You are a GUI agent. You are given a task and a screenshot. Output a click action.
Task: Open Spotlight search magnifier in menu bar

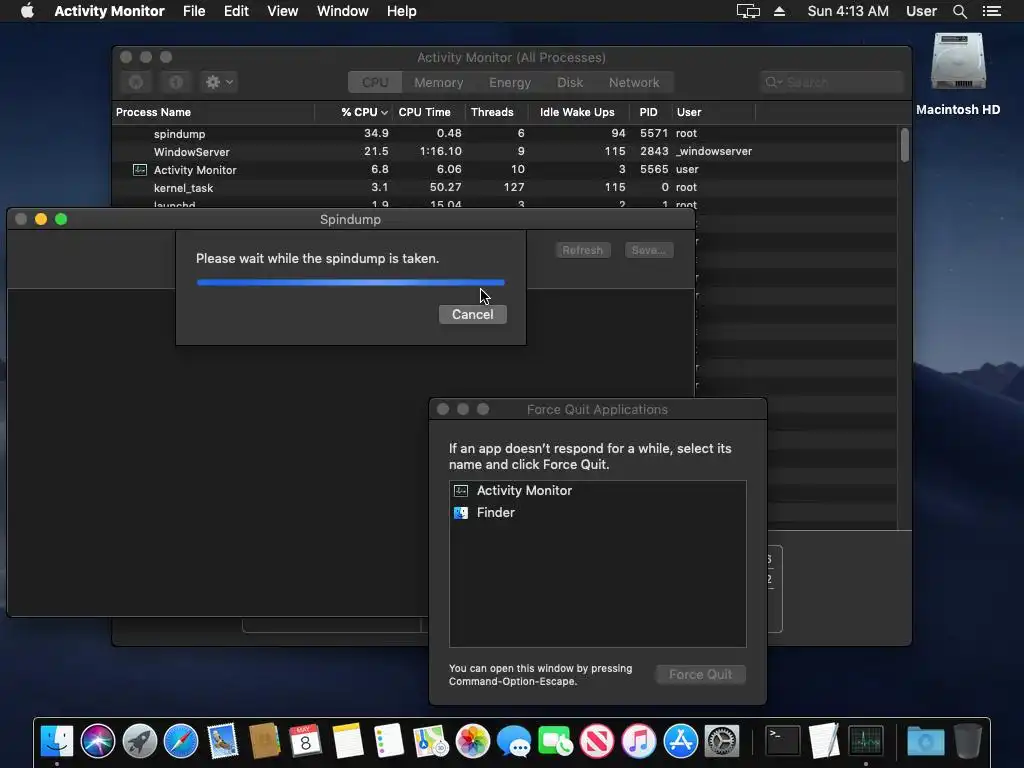click(x=959, y=11)
